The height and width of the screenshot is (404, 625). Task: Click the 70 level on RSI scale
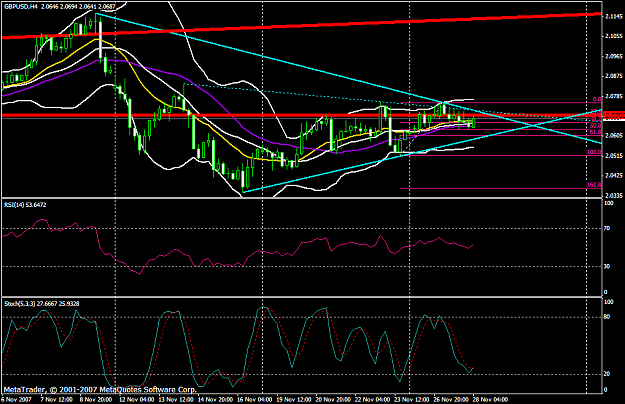pyautogui.click(x=607, y=228)
